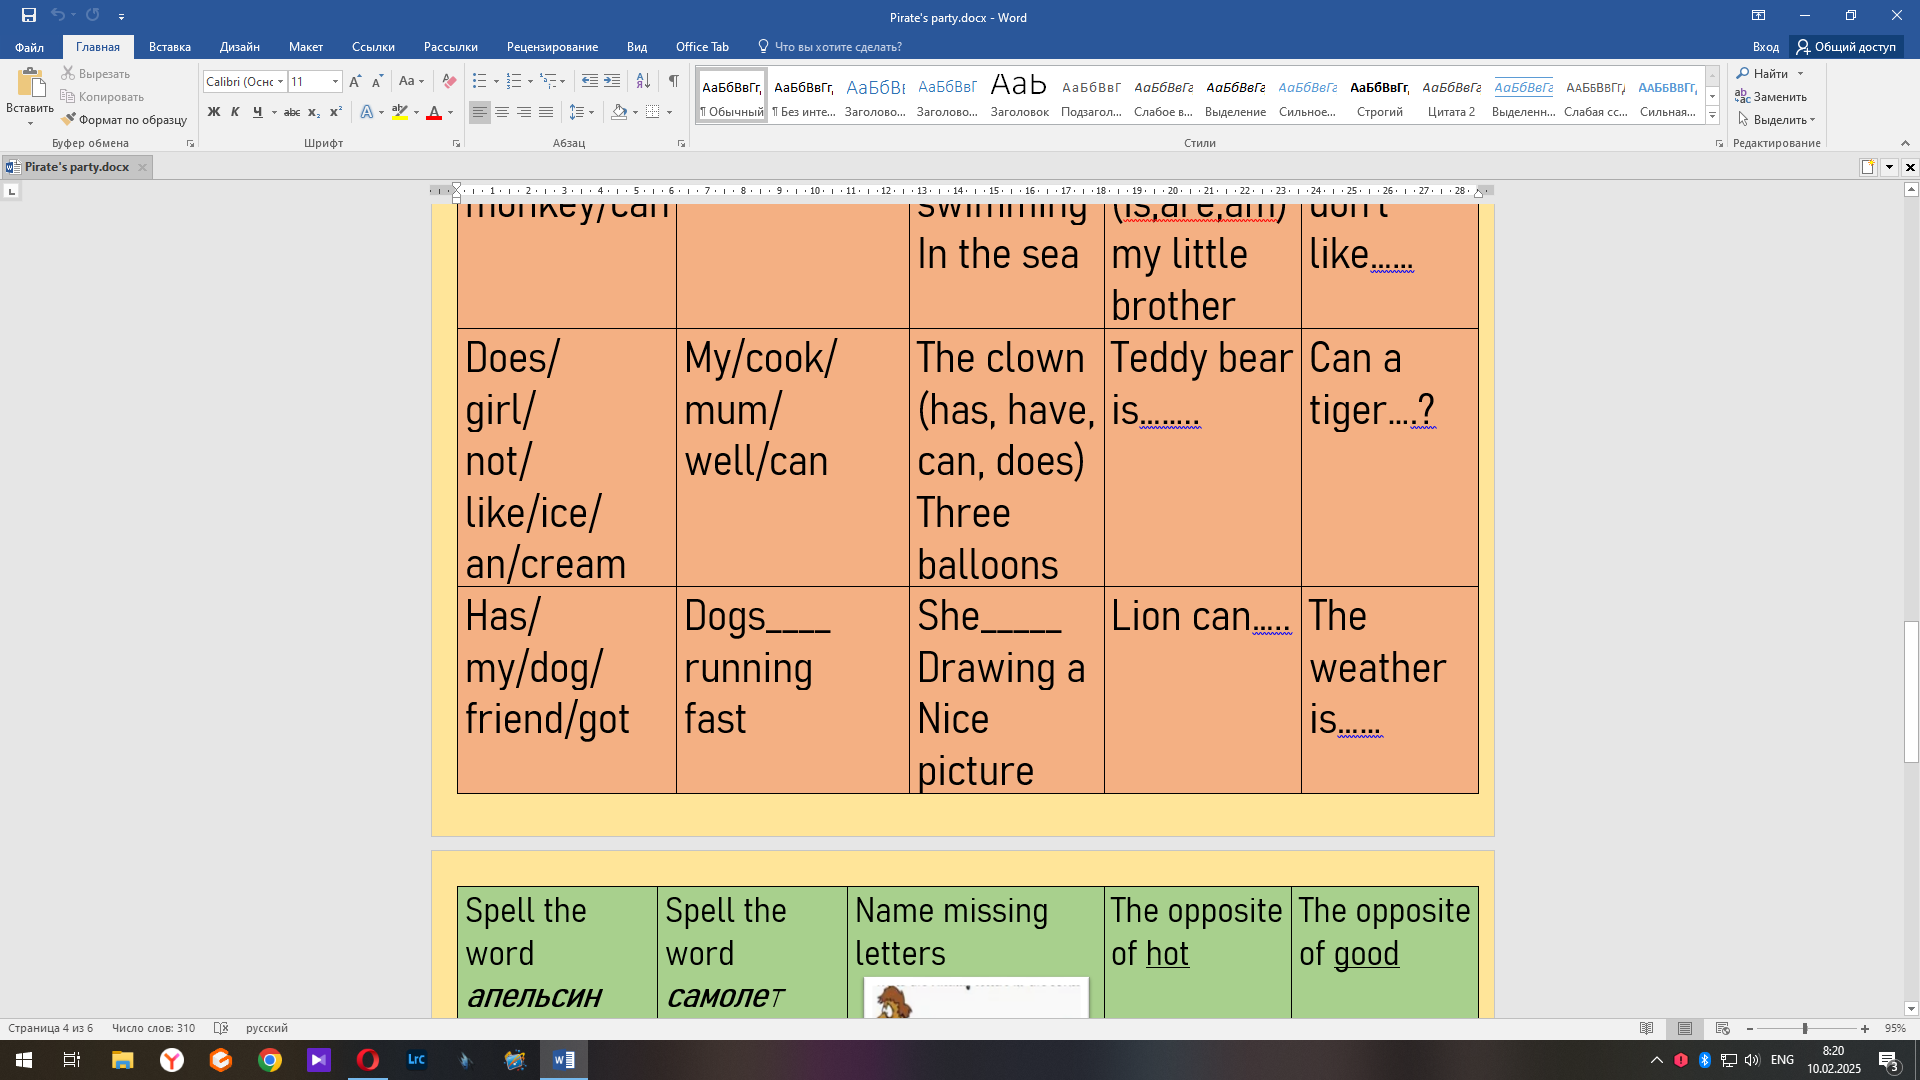Apply the Строгий style
Screen dimensions: 1920x1080
(1379, 95)
